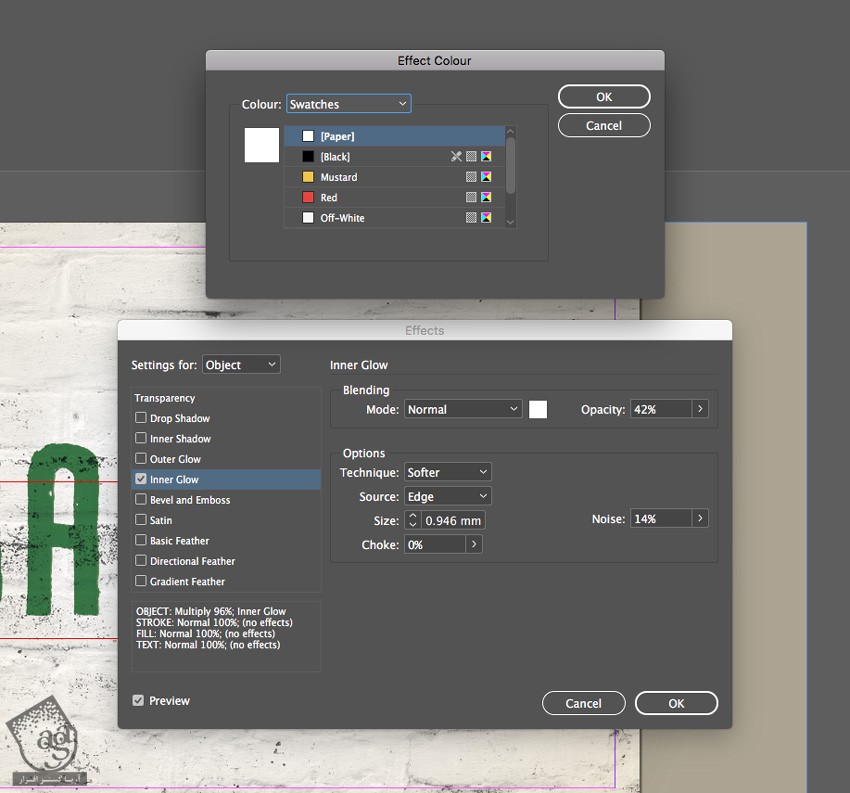Select Transparency in the effects list
This screenshot has height=793, width=850.
[x=165, y=398]
